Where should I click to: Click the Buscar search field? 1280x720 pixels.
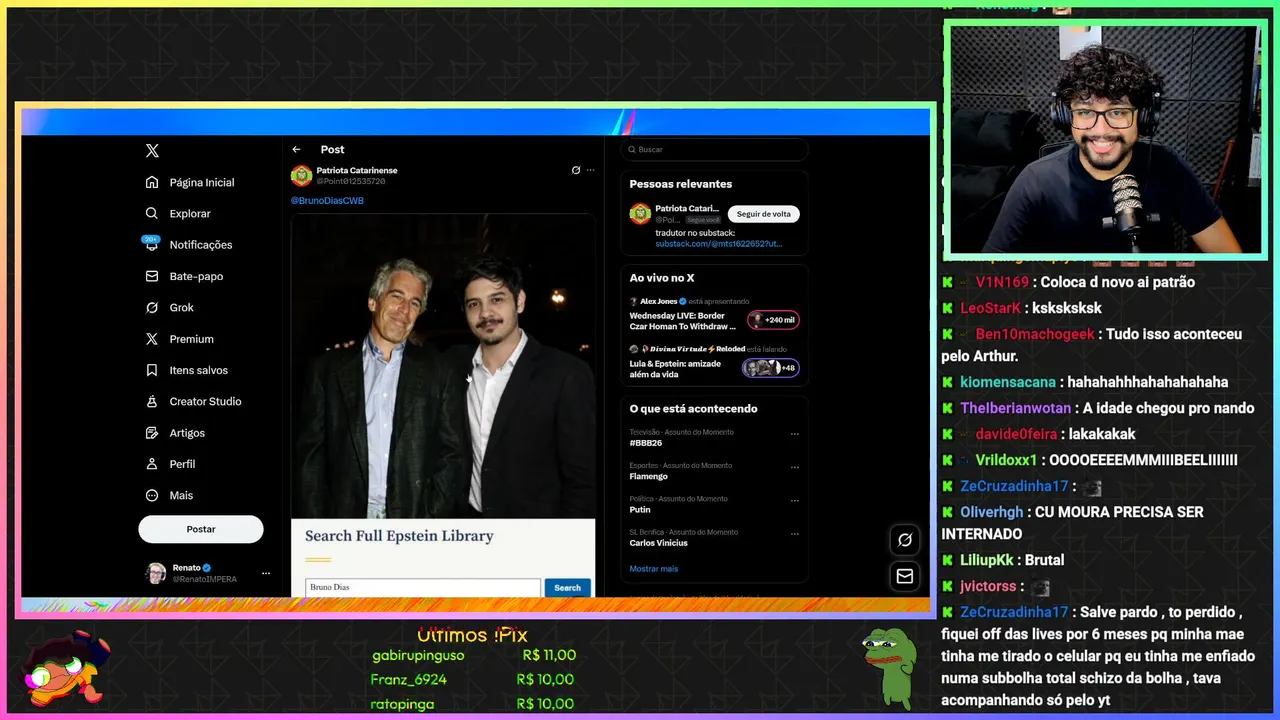tap(714, 149)
